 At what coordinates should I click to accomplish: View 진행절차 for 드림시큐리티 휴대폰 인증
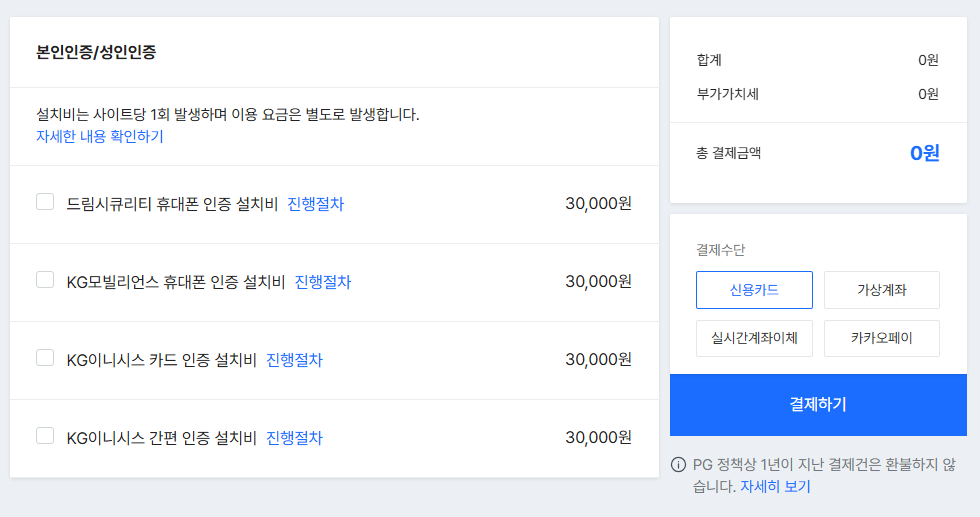pyautogui.click(x=315, y=204)
